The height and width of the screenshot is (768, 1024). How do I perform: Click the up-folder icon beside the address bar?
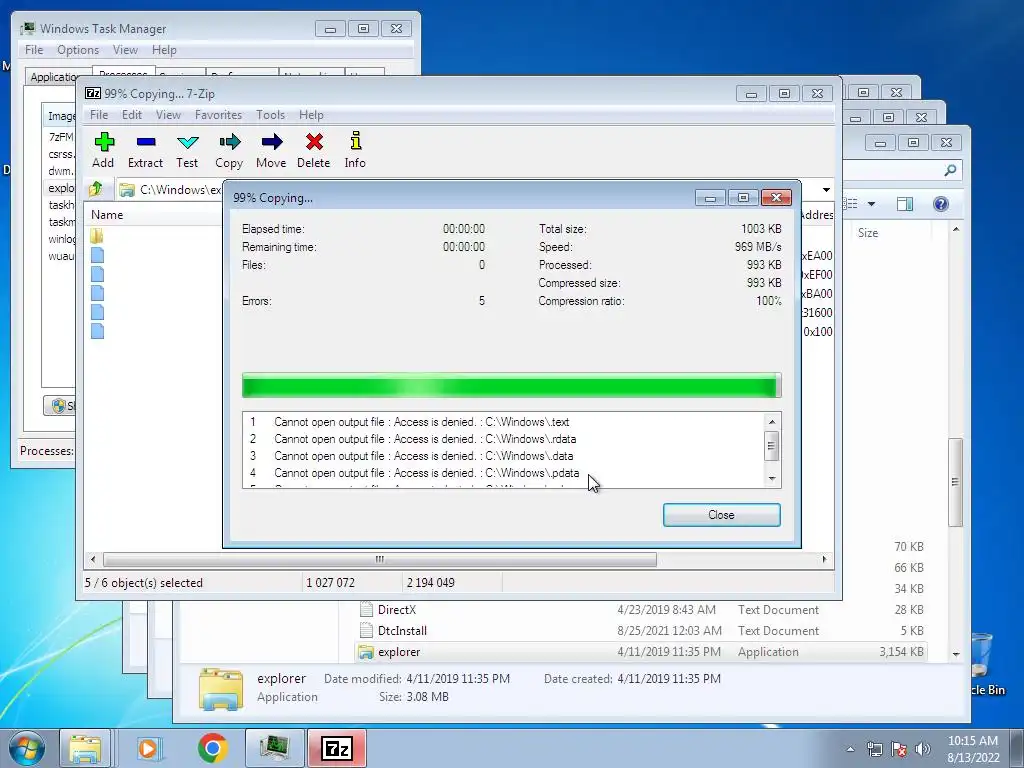click(x=96, y=189)
